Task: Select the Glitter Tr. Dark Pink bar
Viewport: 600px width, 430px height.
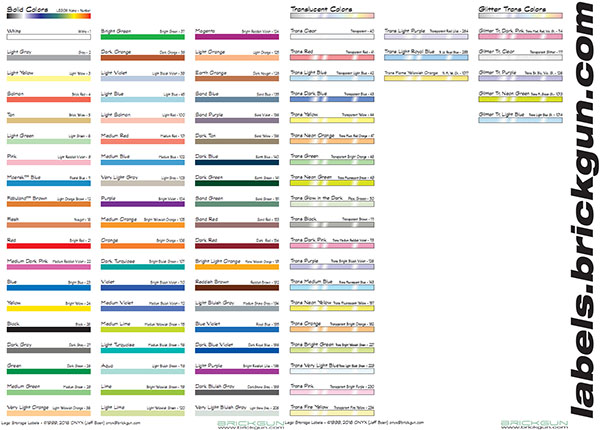Action: point(520,37)
